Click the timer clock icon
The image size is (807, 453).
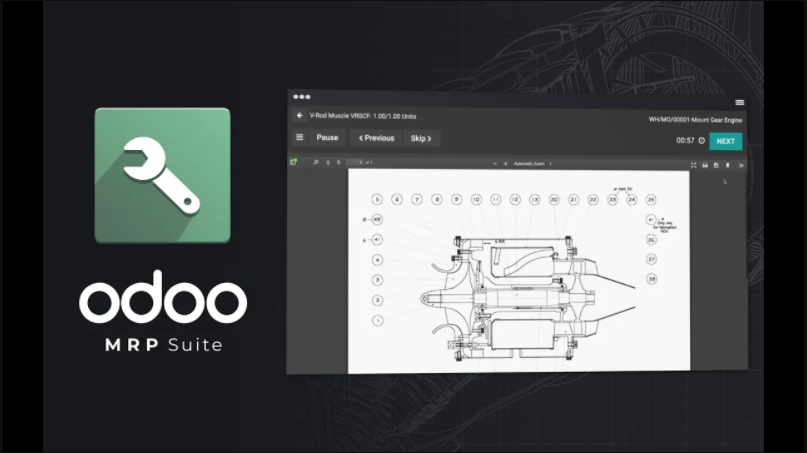(701, 141)
